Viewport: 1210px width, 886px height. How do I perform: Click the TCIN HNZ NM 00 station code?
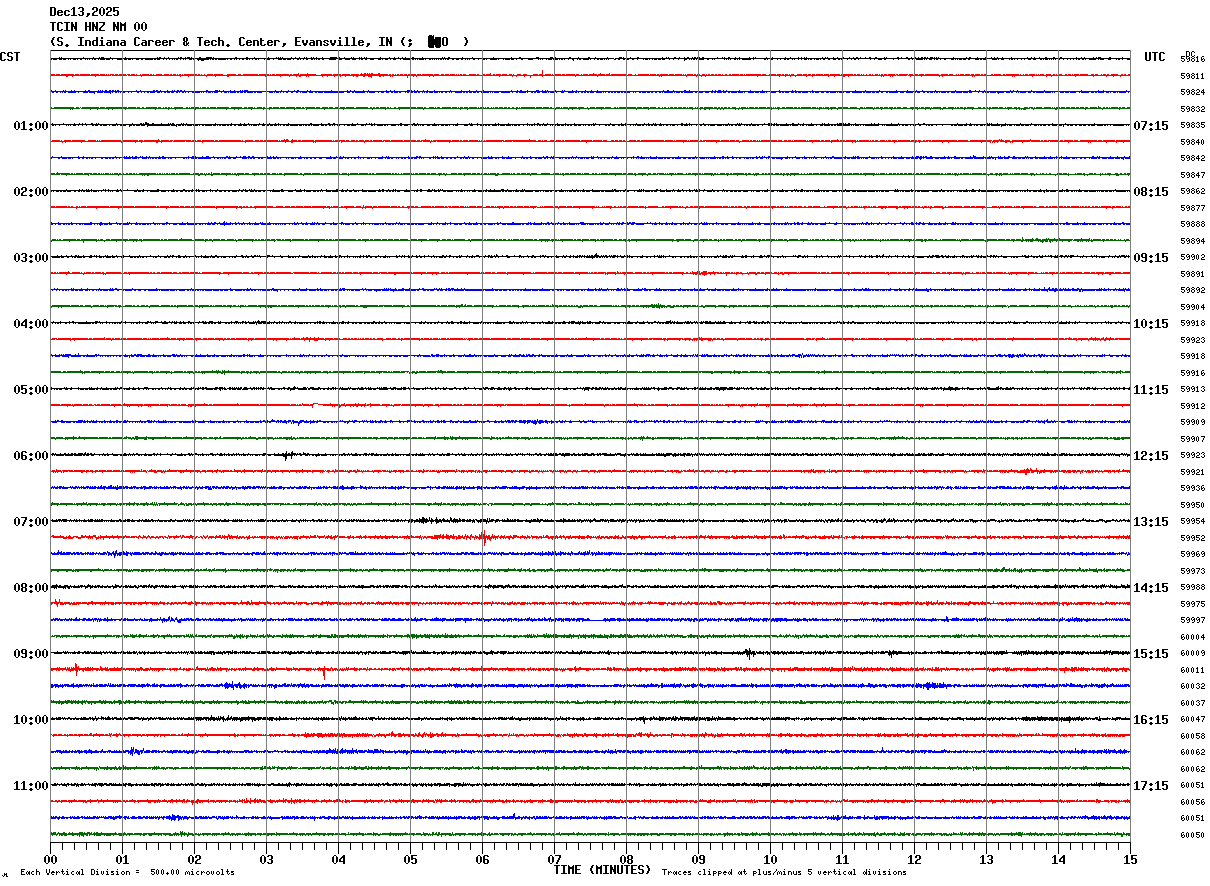click(98, 27)
